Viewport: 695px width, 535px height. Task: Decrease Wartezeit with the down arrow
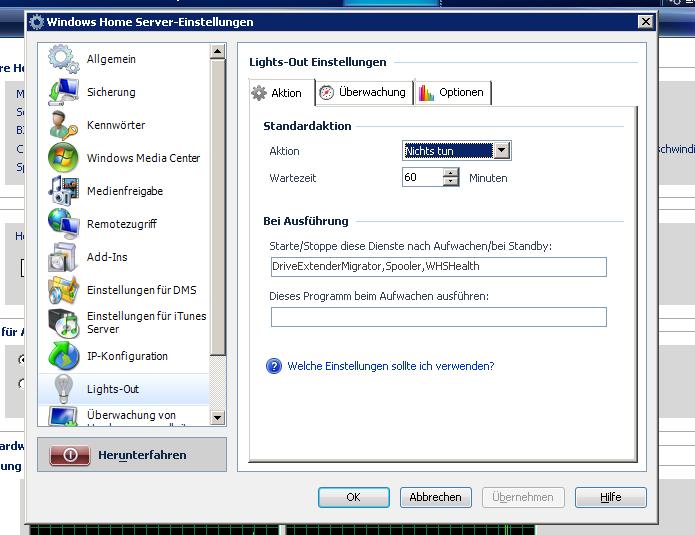[x=451, y=181]
